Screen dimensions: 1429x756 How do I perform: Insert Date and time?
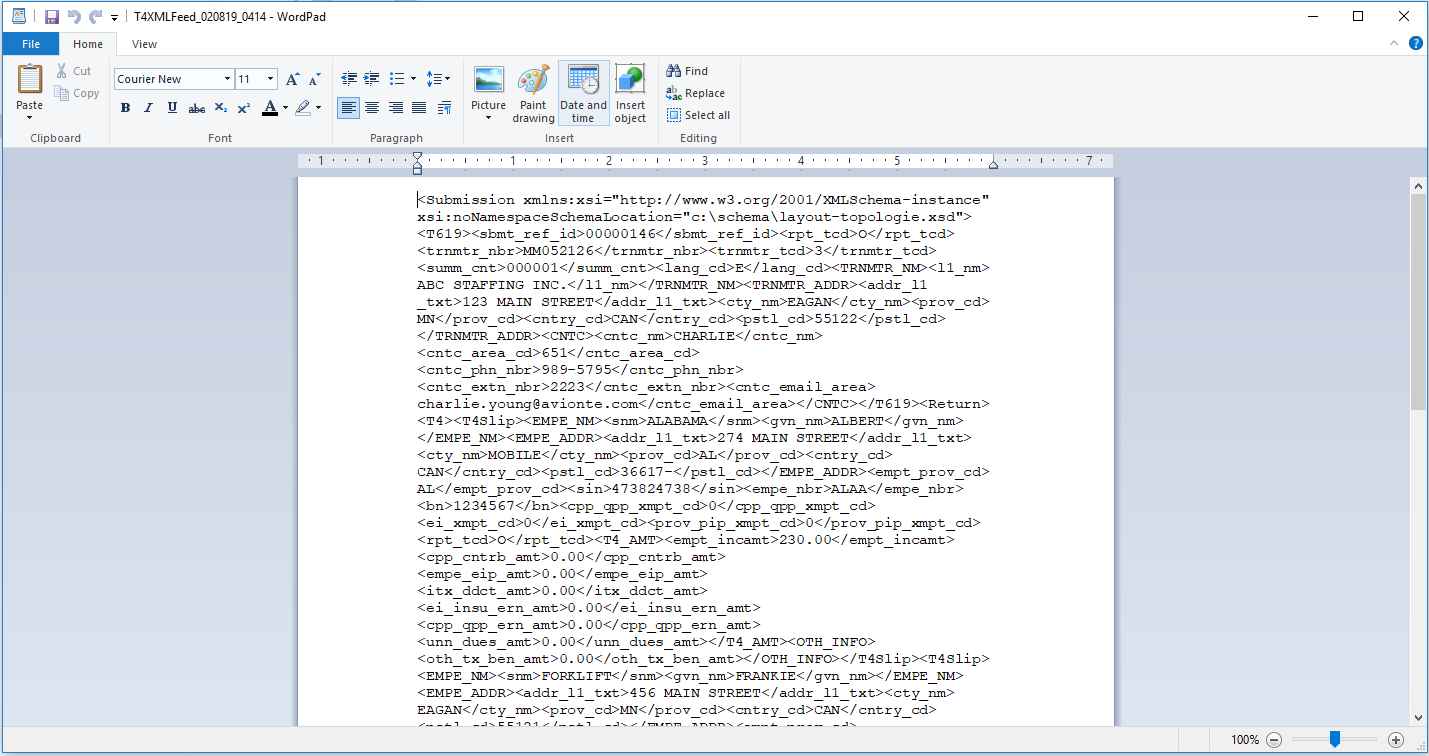583,94
